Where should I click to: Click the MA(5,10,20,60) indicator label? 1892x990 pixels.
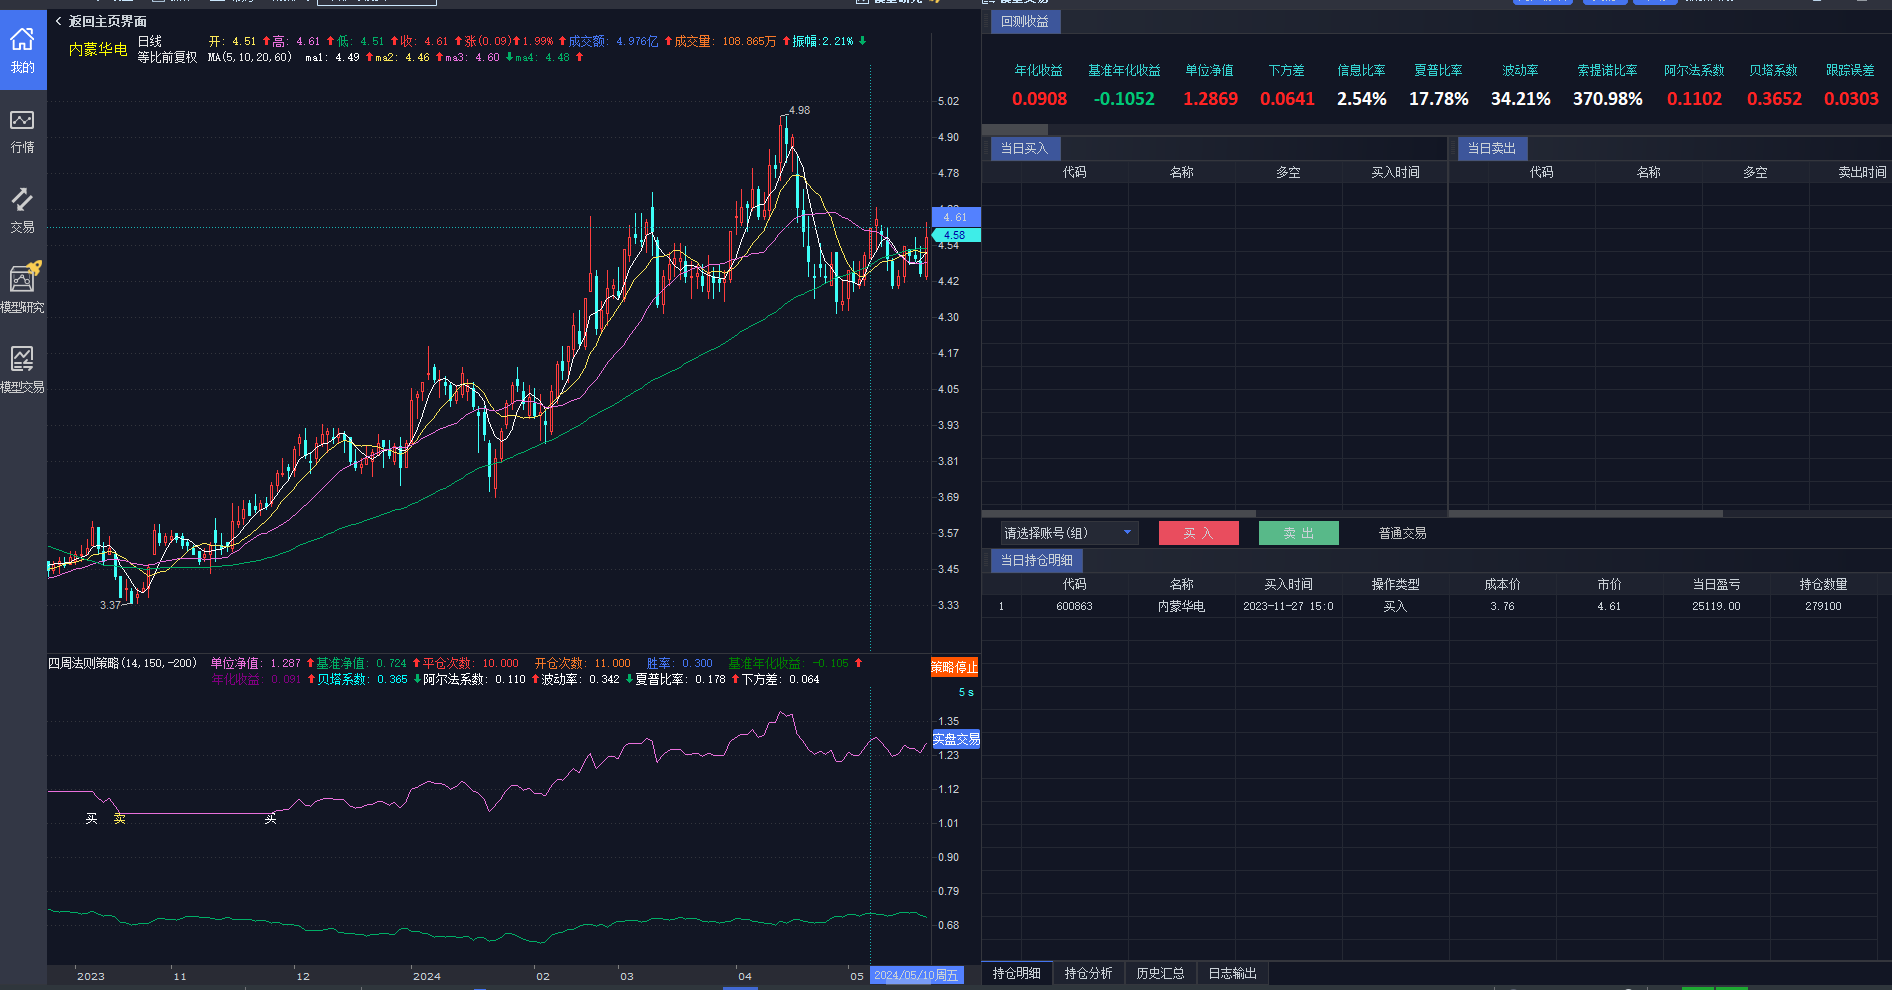point(250,57)
